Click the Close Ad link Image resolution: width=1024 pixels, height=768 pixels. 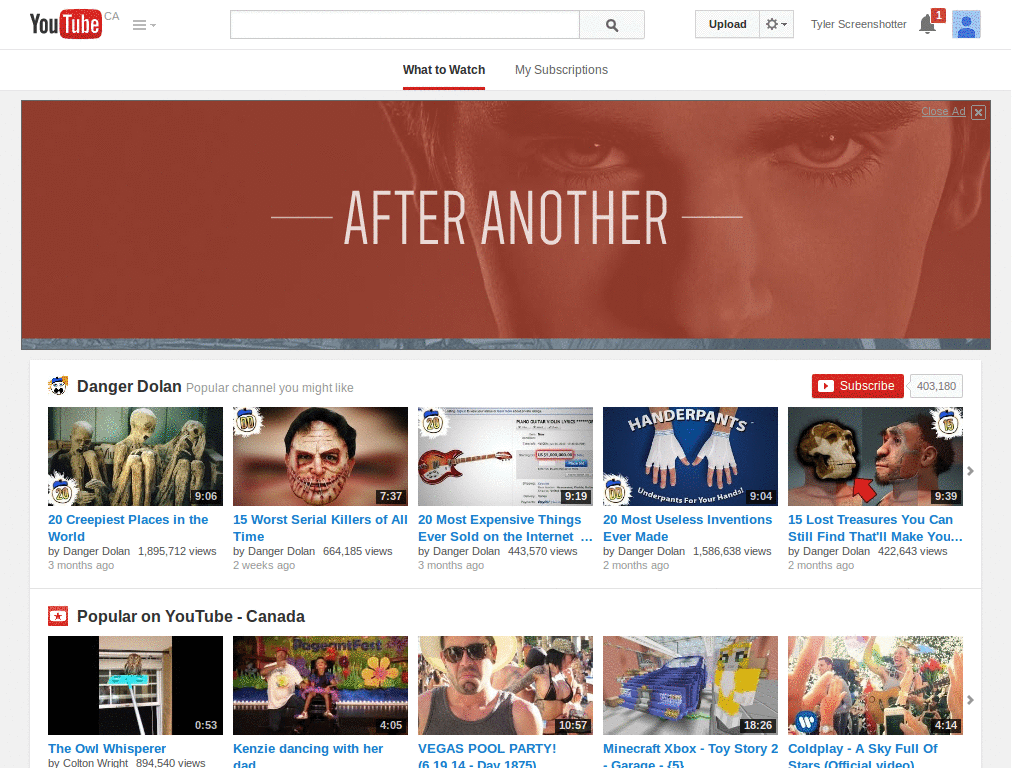click(x=943, y=112)
